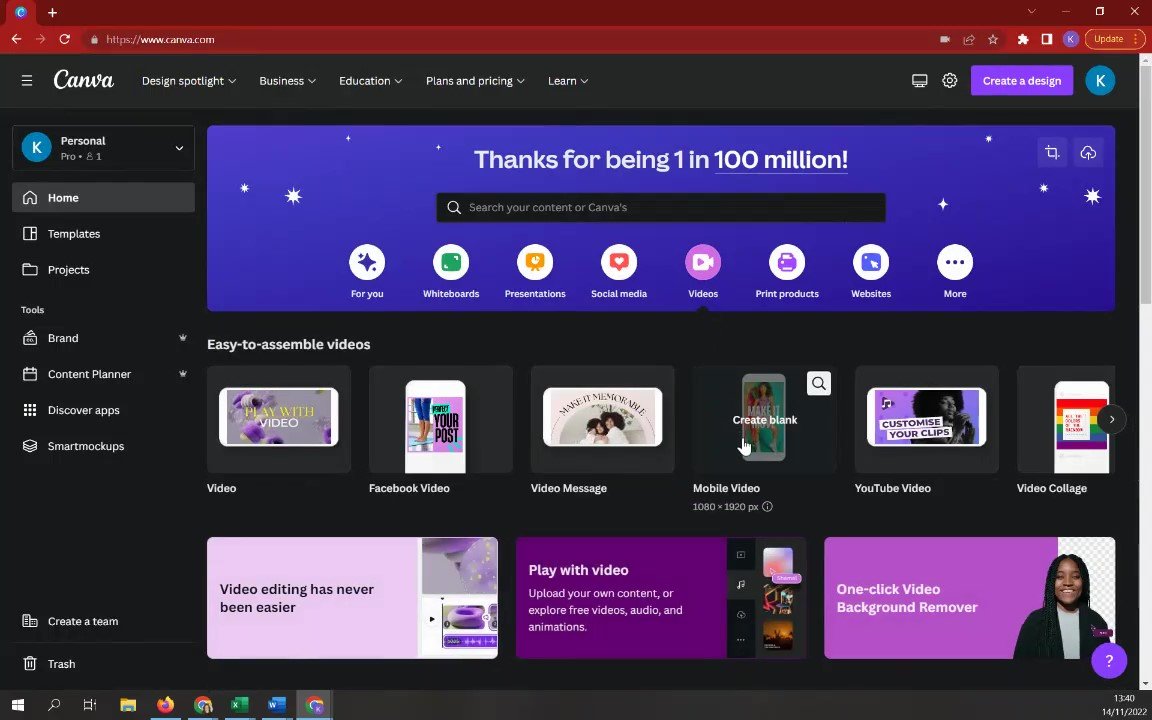
Task: Click the Create a design button
Action: [1021, 81]
